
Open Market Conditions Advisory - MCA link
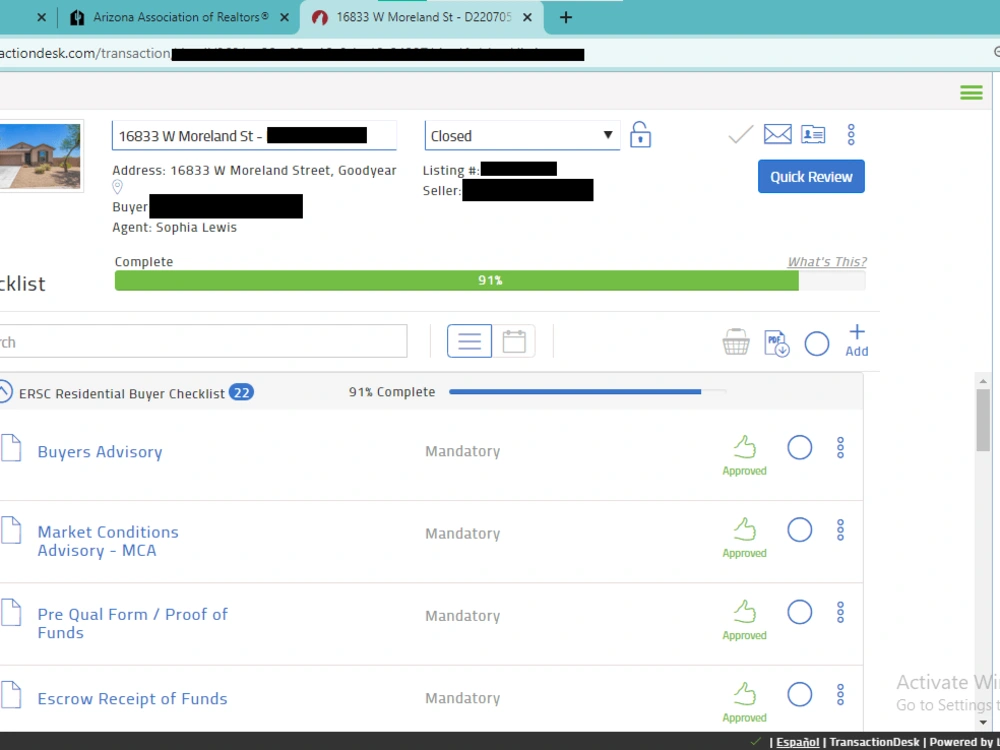point(108,541)
